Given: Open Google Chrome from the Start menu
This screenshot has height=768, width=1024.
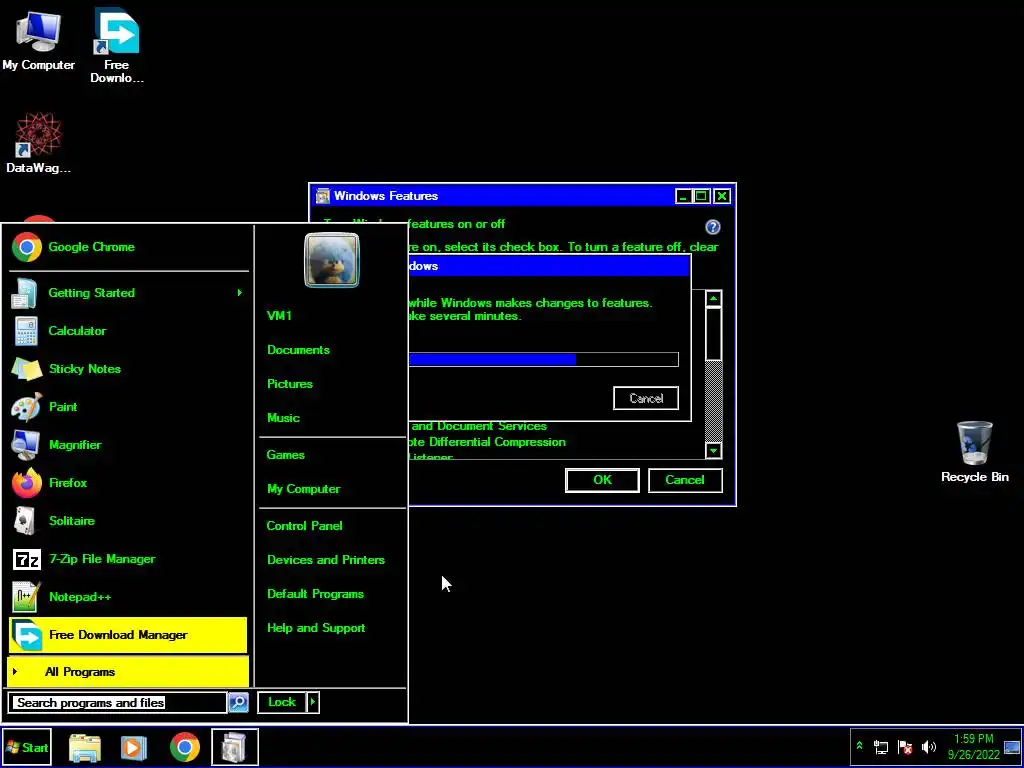Looking at the screenshot, I should (x=129, y=247).
